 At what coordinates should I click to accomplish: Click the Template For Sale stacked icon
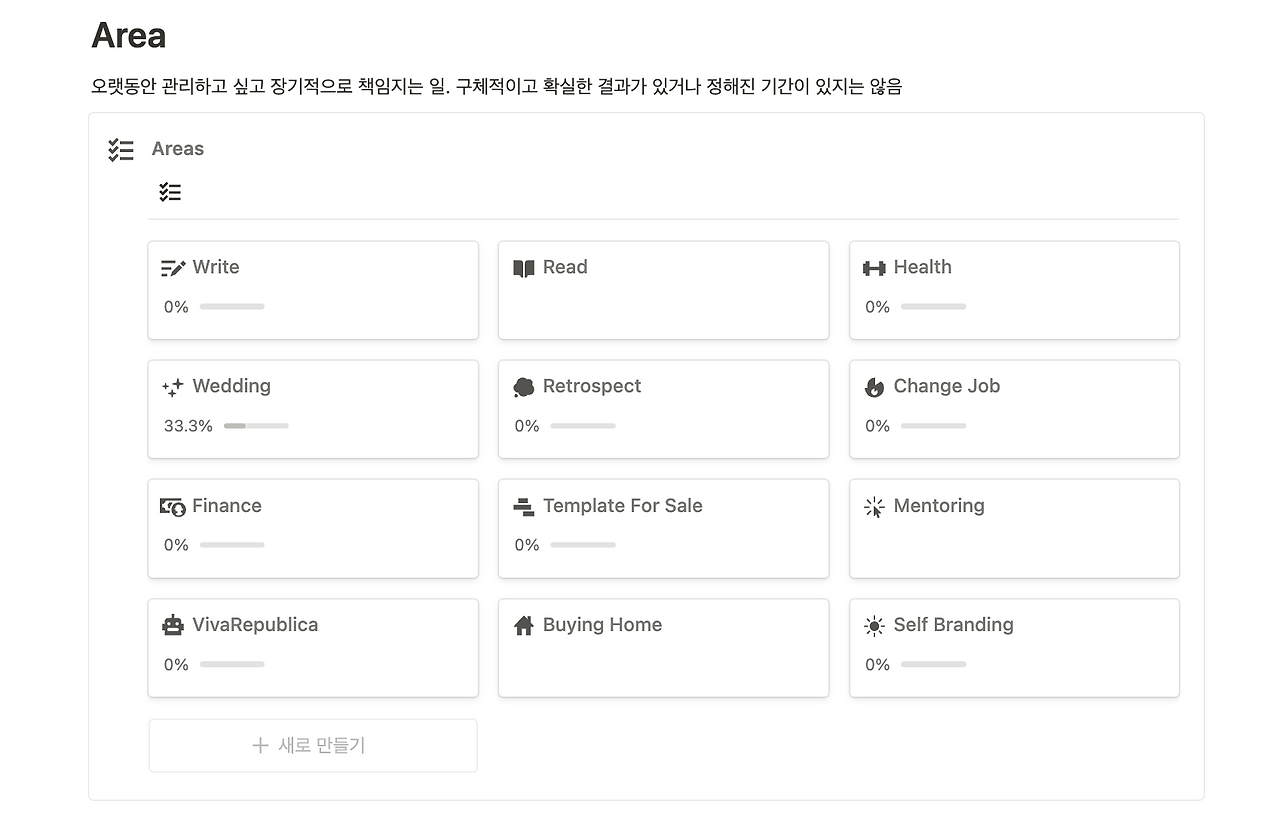coord(523,505)
